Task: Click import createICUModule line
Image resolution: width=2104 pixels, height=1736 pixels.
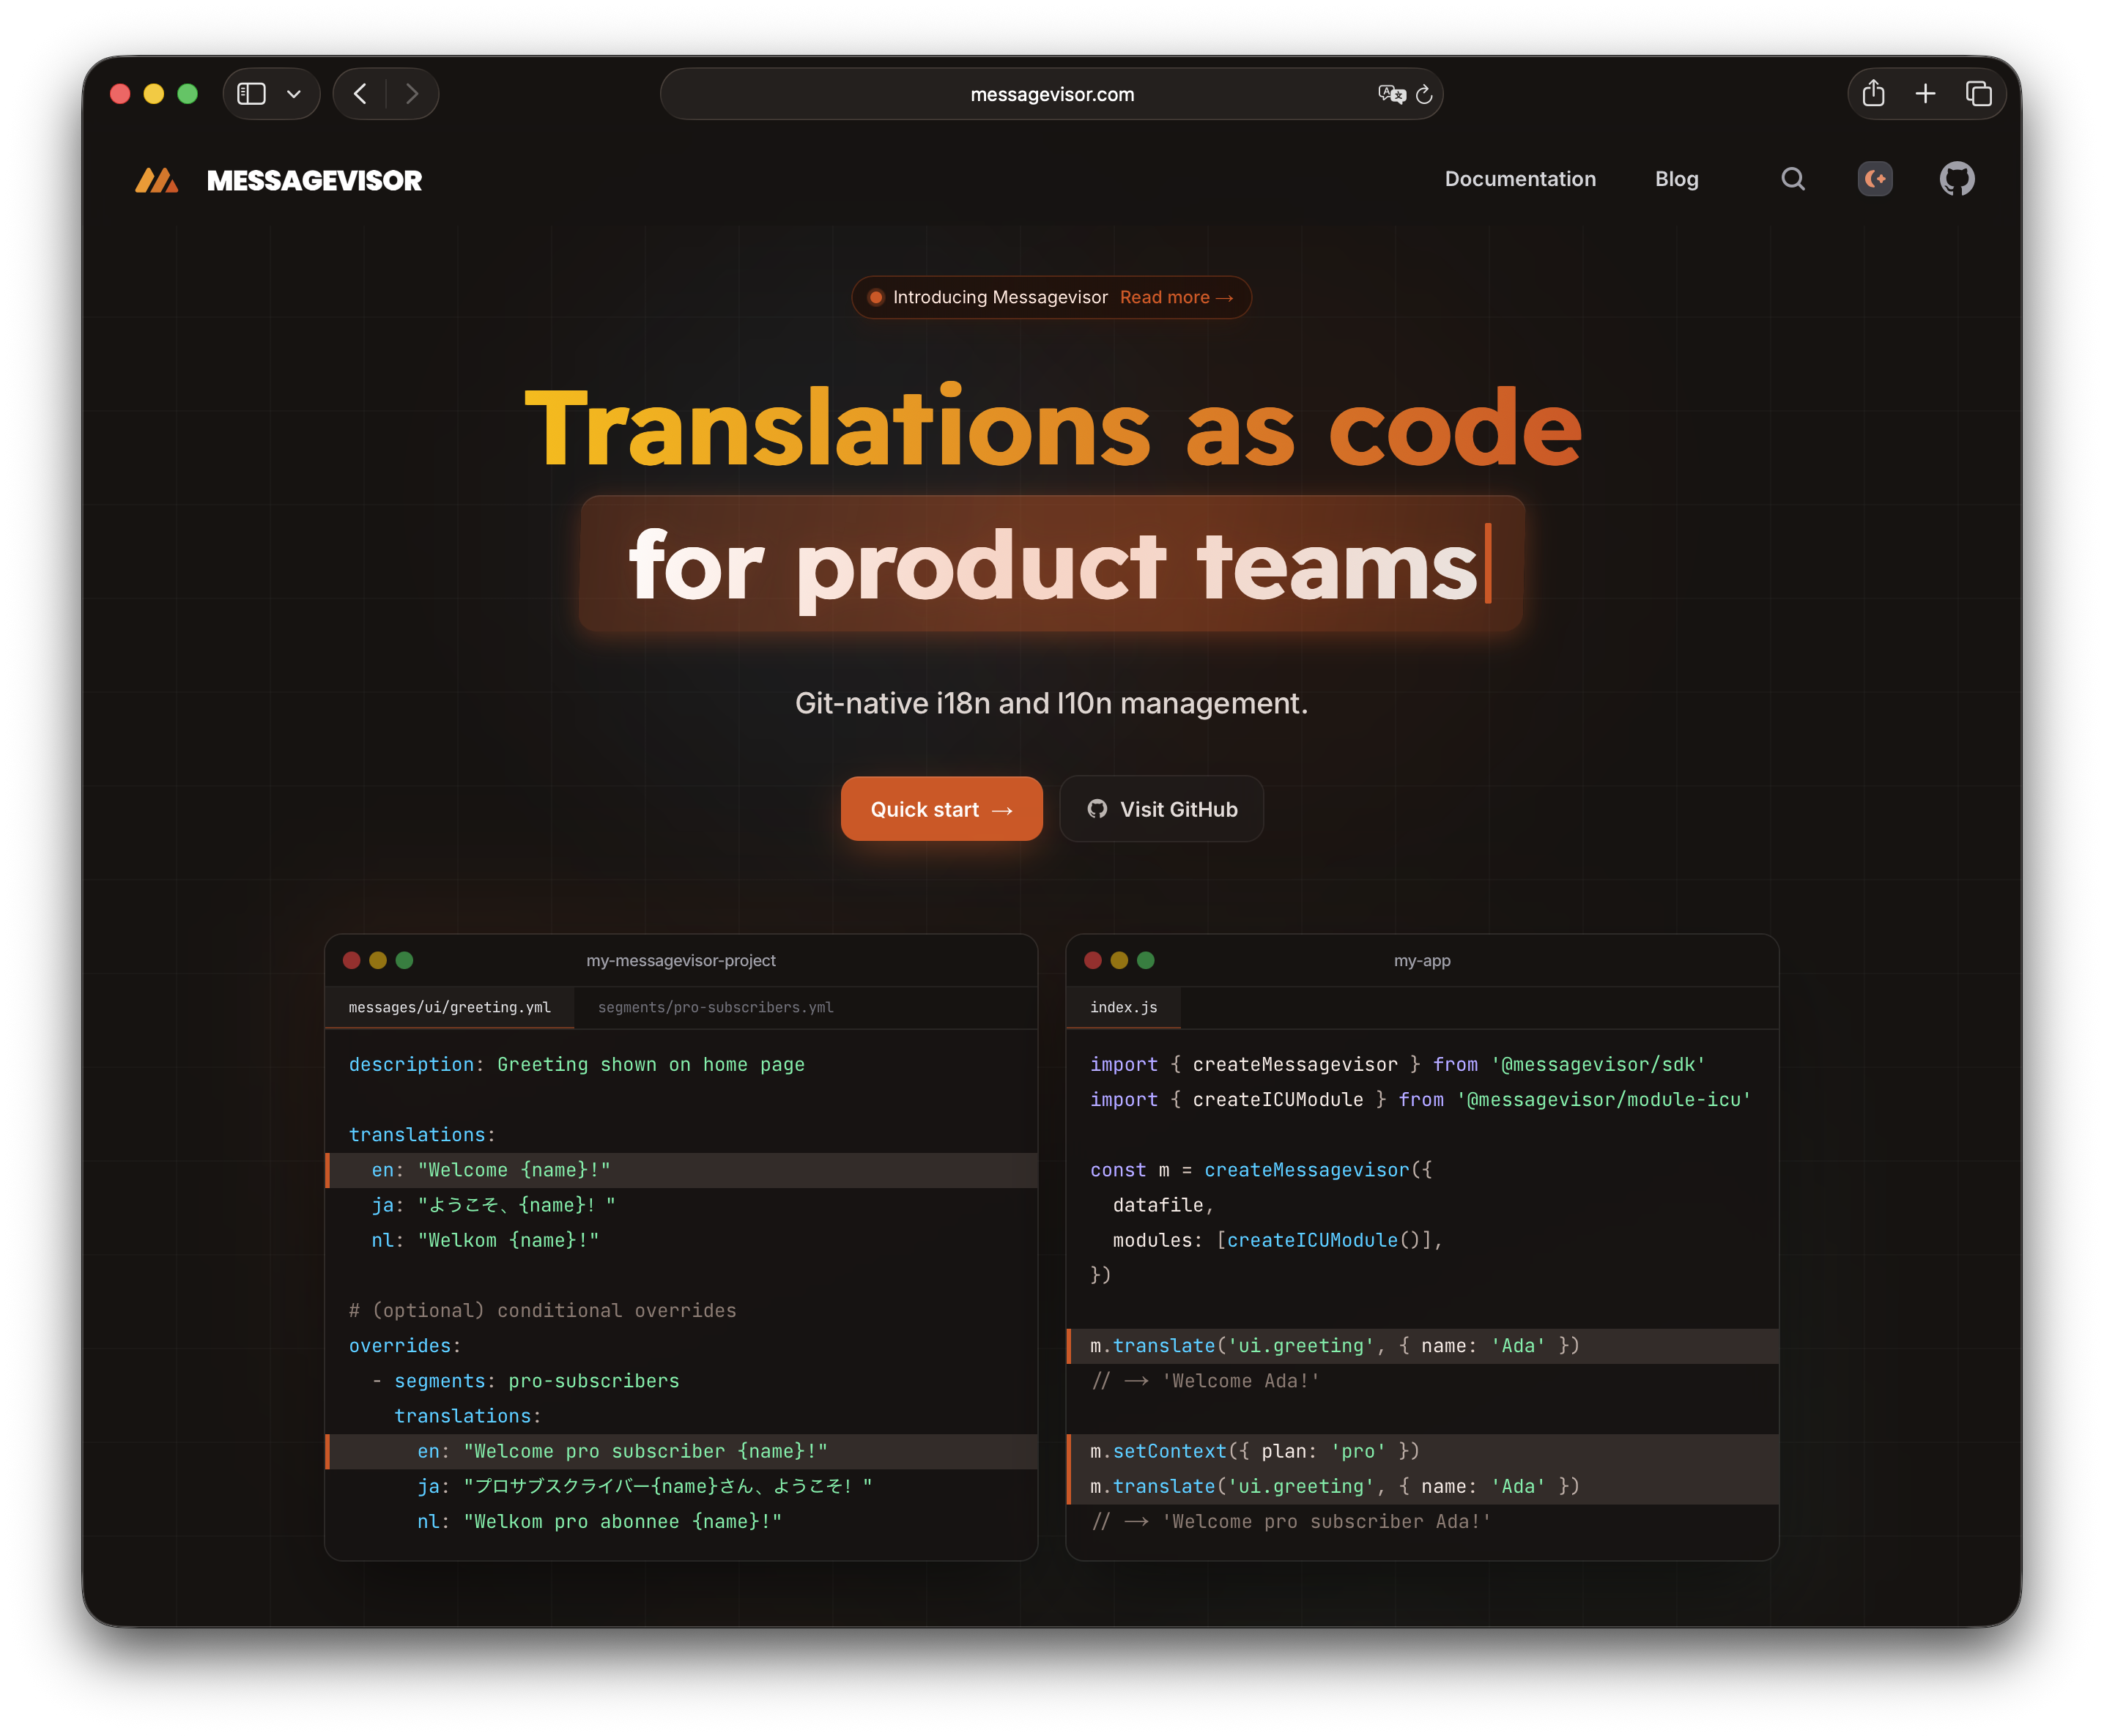Action: click(1420, 1099)
